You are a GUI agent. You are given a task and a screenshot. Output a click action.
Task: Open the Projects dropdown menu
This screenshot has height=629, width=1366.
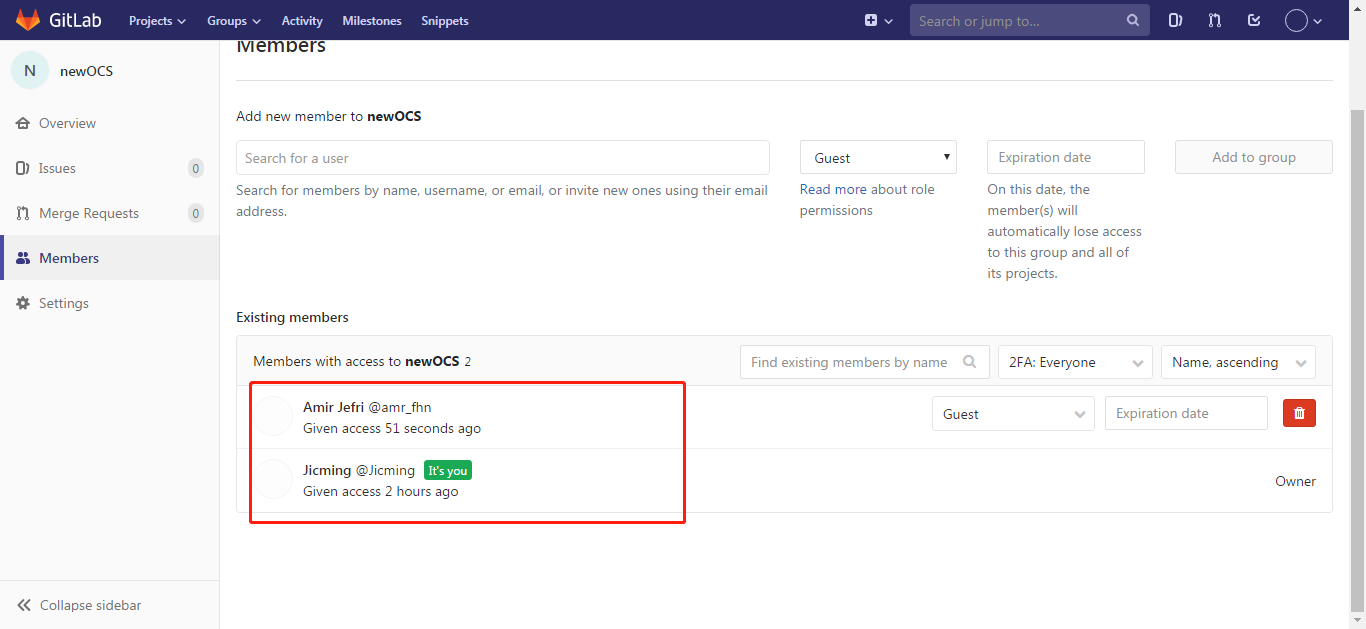[x=157, y=20]
